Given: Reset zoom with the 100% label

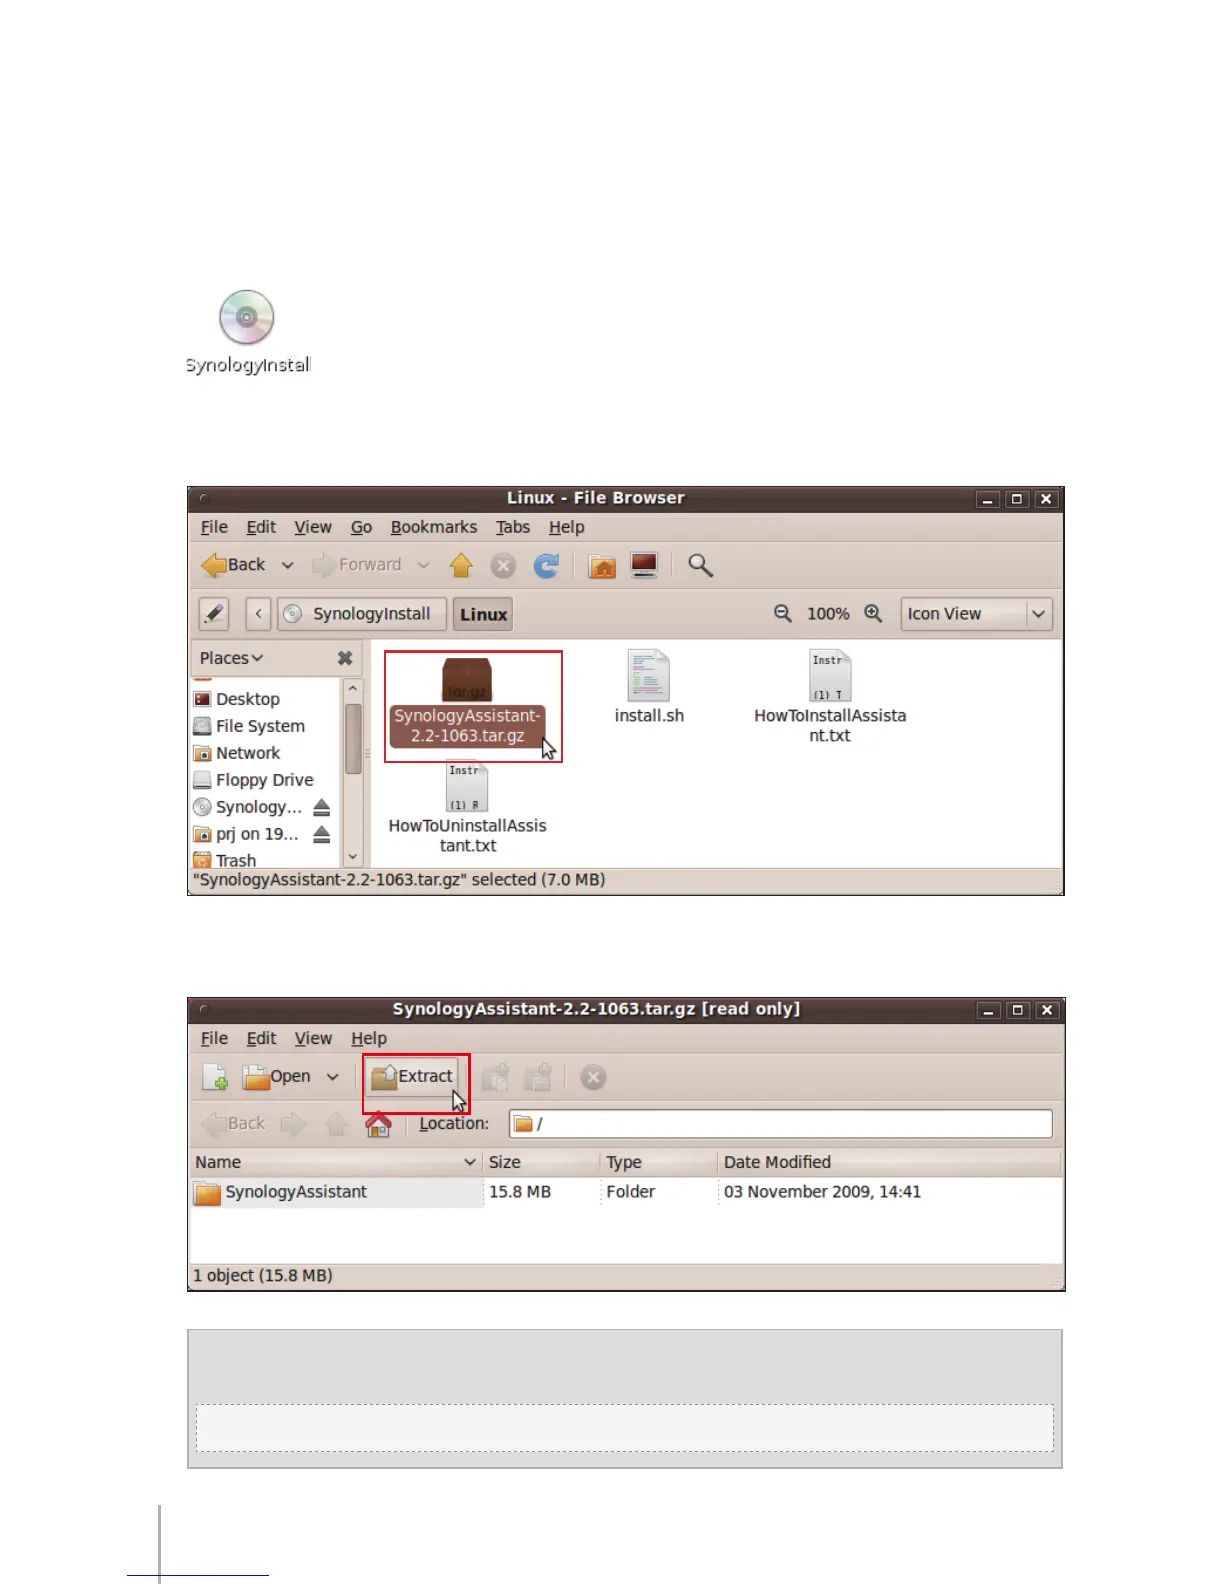Looking at the screenshot, I should click(x=828, y=614).
